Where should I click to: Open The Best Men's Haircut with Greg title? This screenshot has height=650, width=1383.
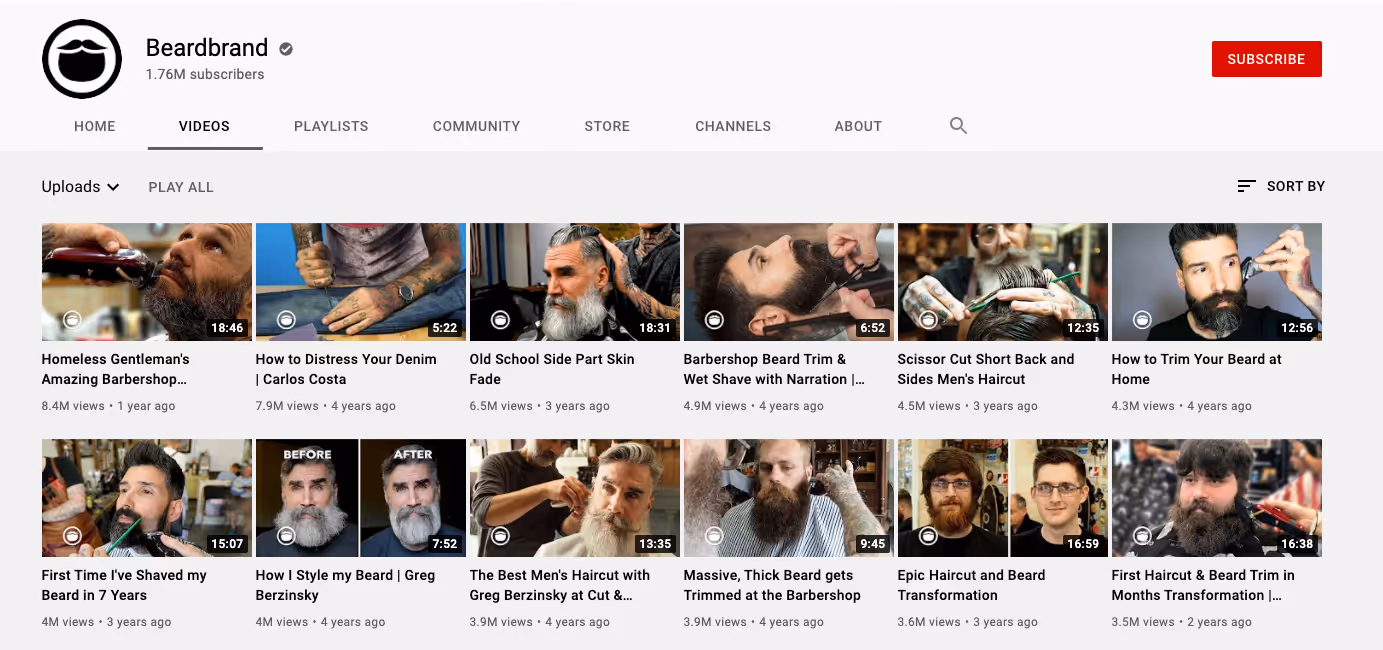560,585
